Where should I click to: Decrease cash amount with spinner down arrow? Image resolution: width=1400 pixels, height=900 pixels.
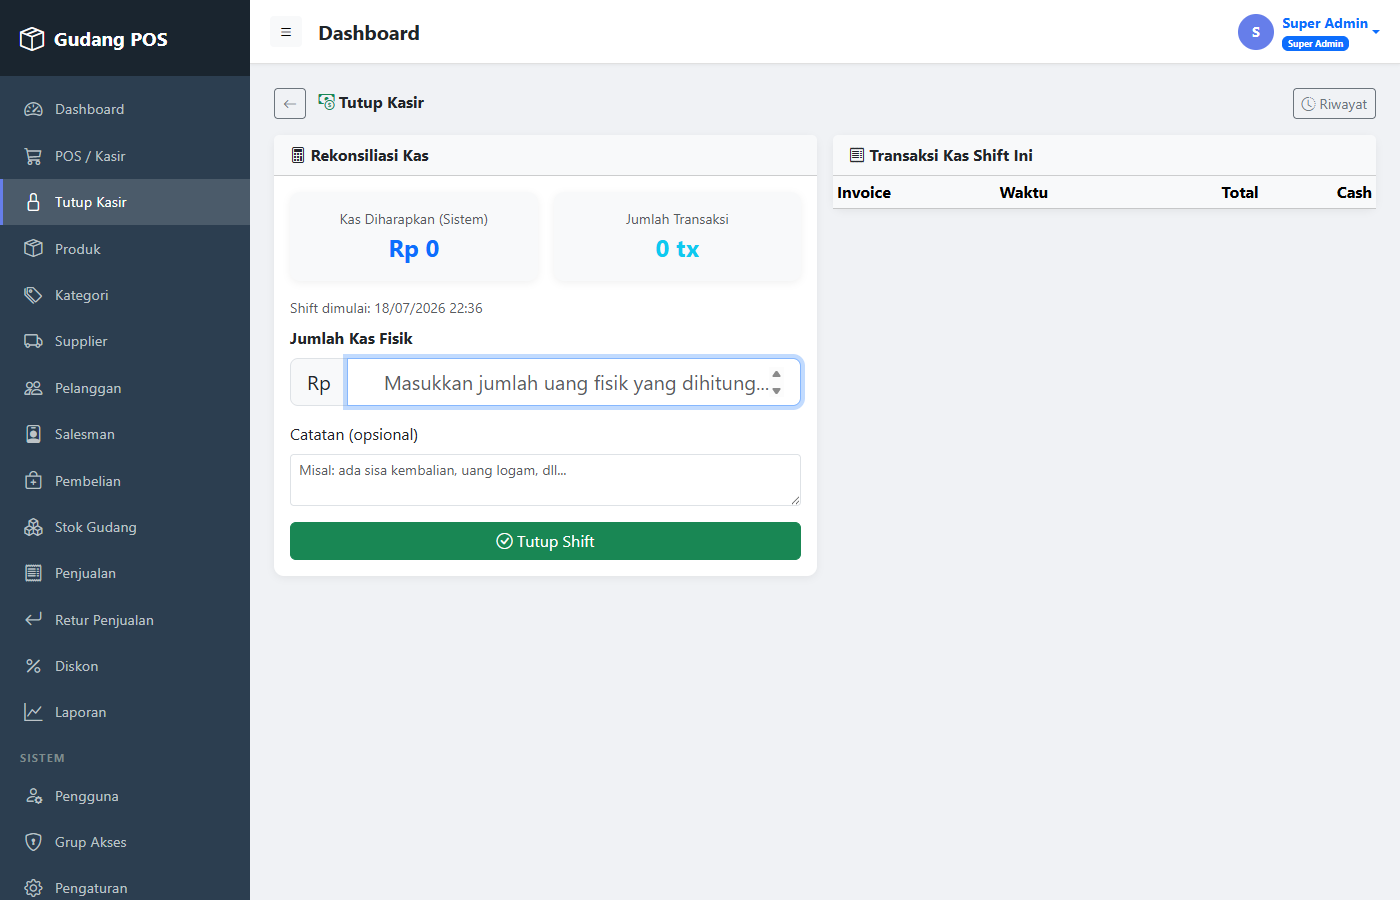click(x=776, y=391)
